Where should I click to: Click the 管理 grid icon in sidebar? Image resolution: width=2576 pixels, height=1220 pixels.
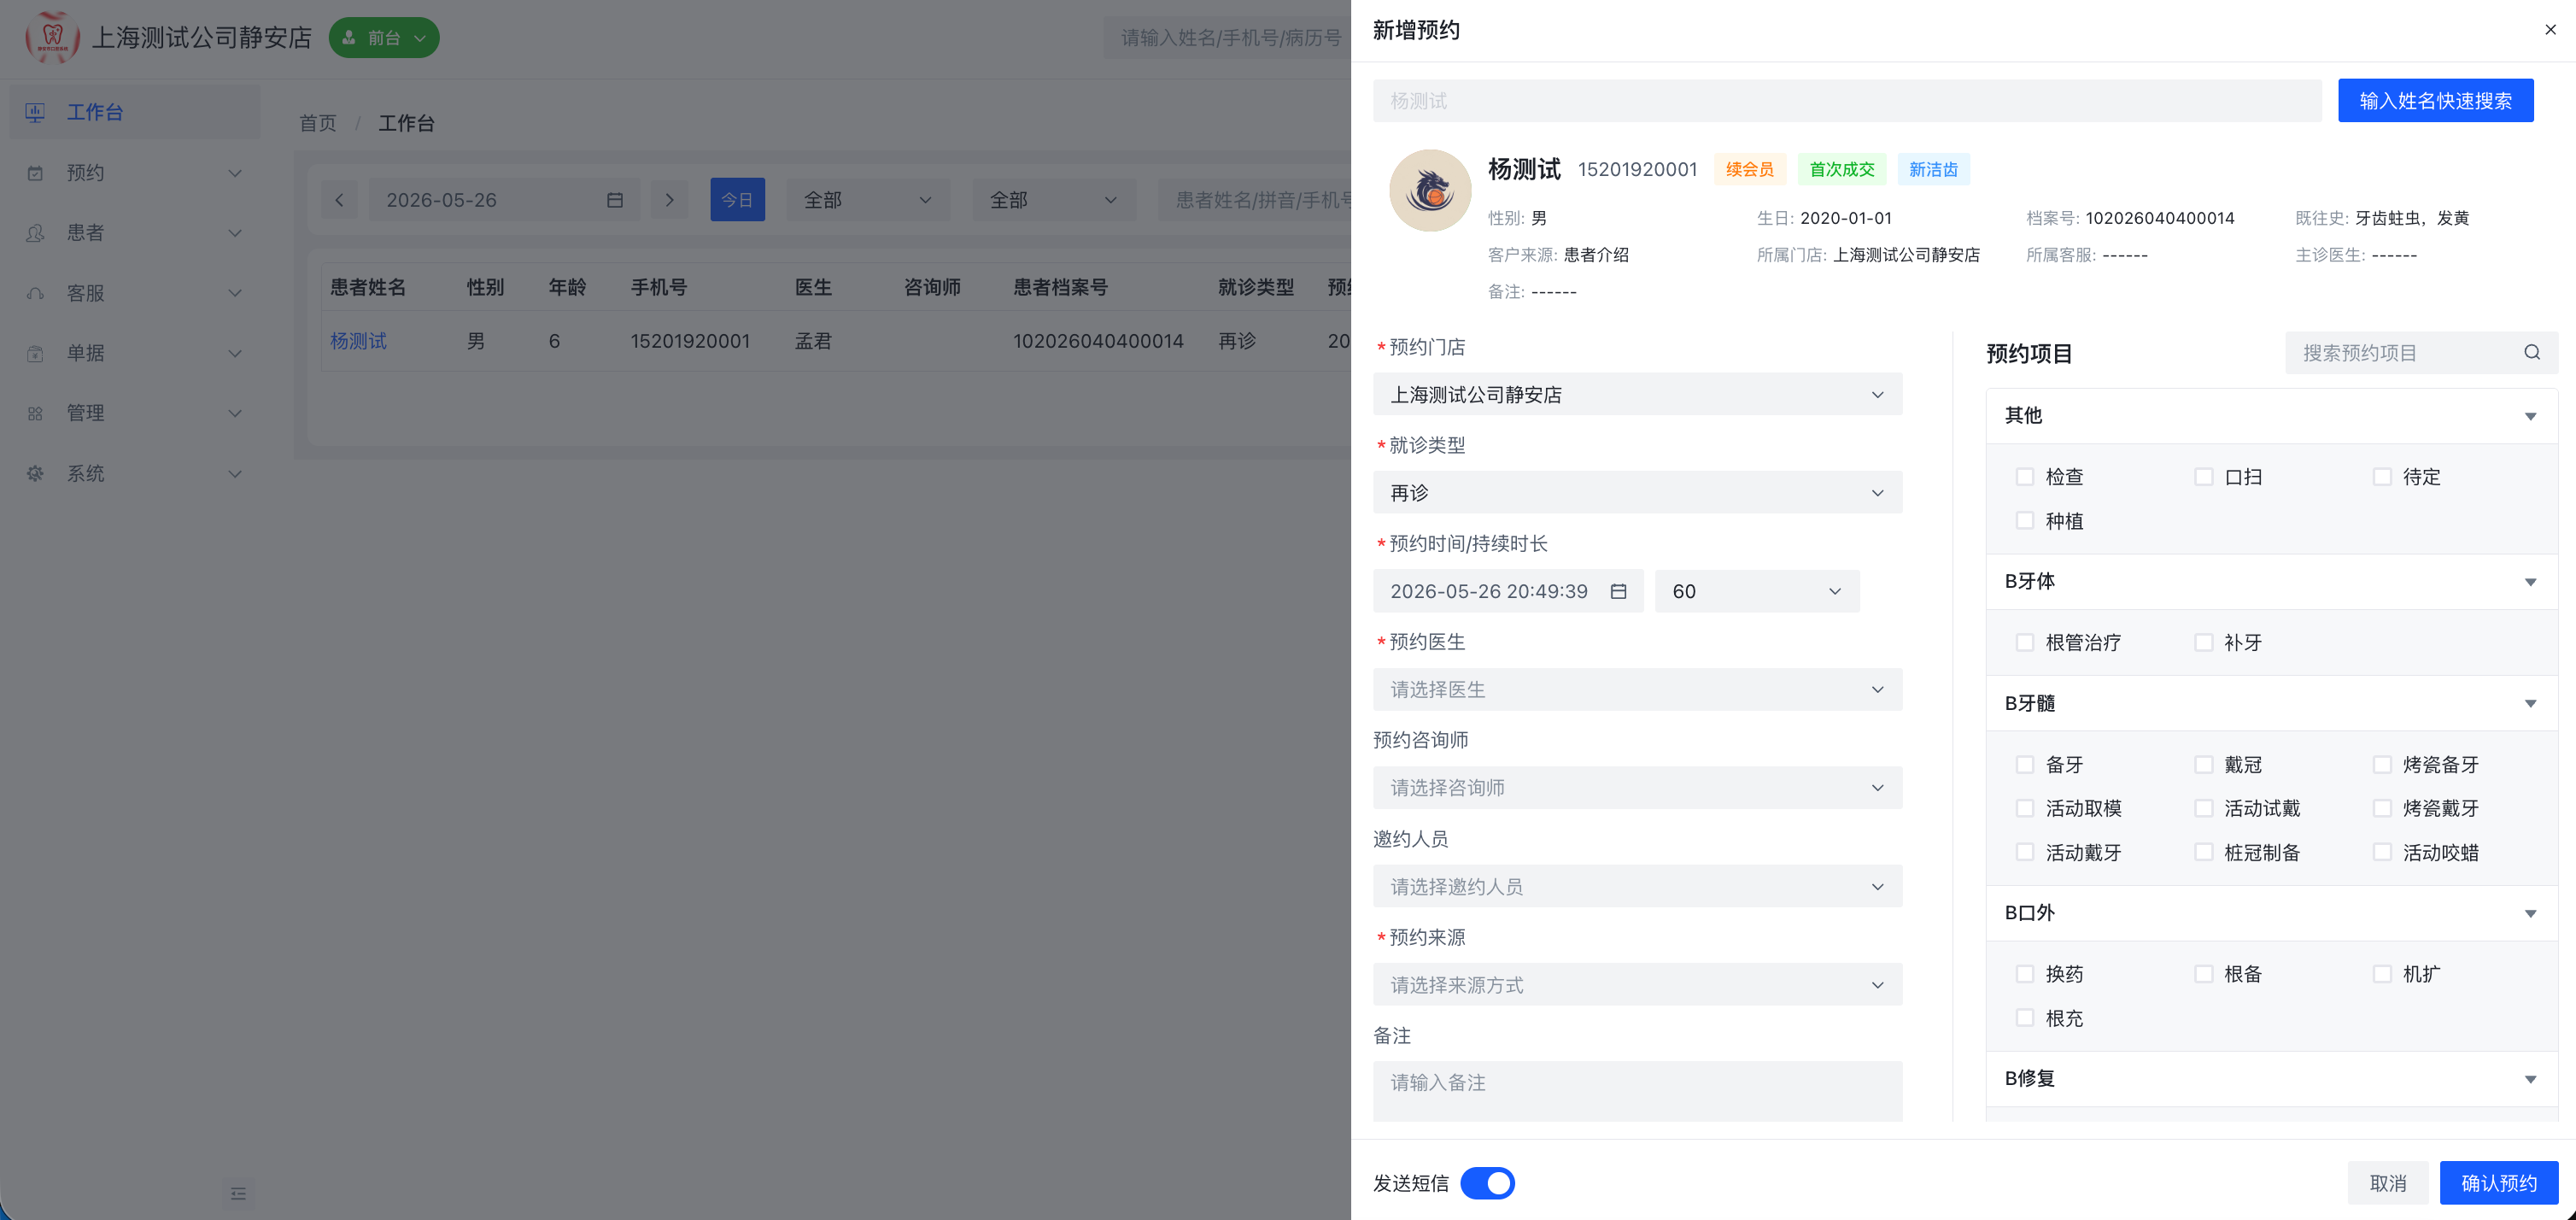tap(35, 413)
